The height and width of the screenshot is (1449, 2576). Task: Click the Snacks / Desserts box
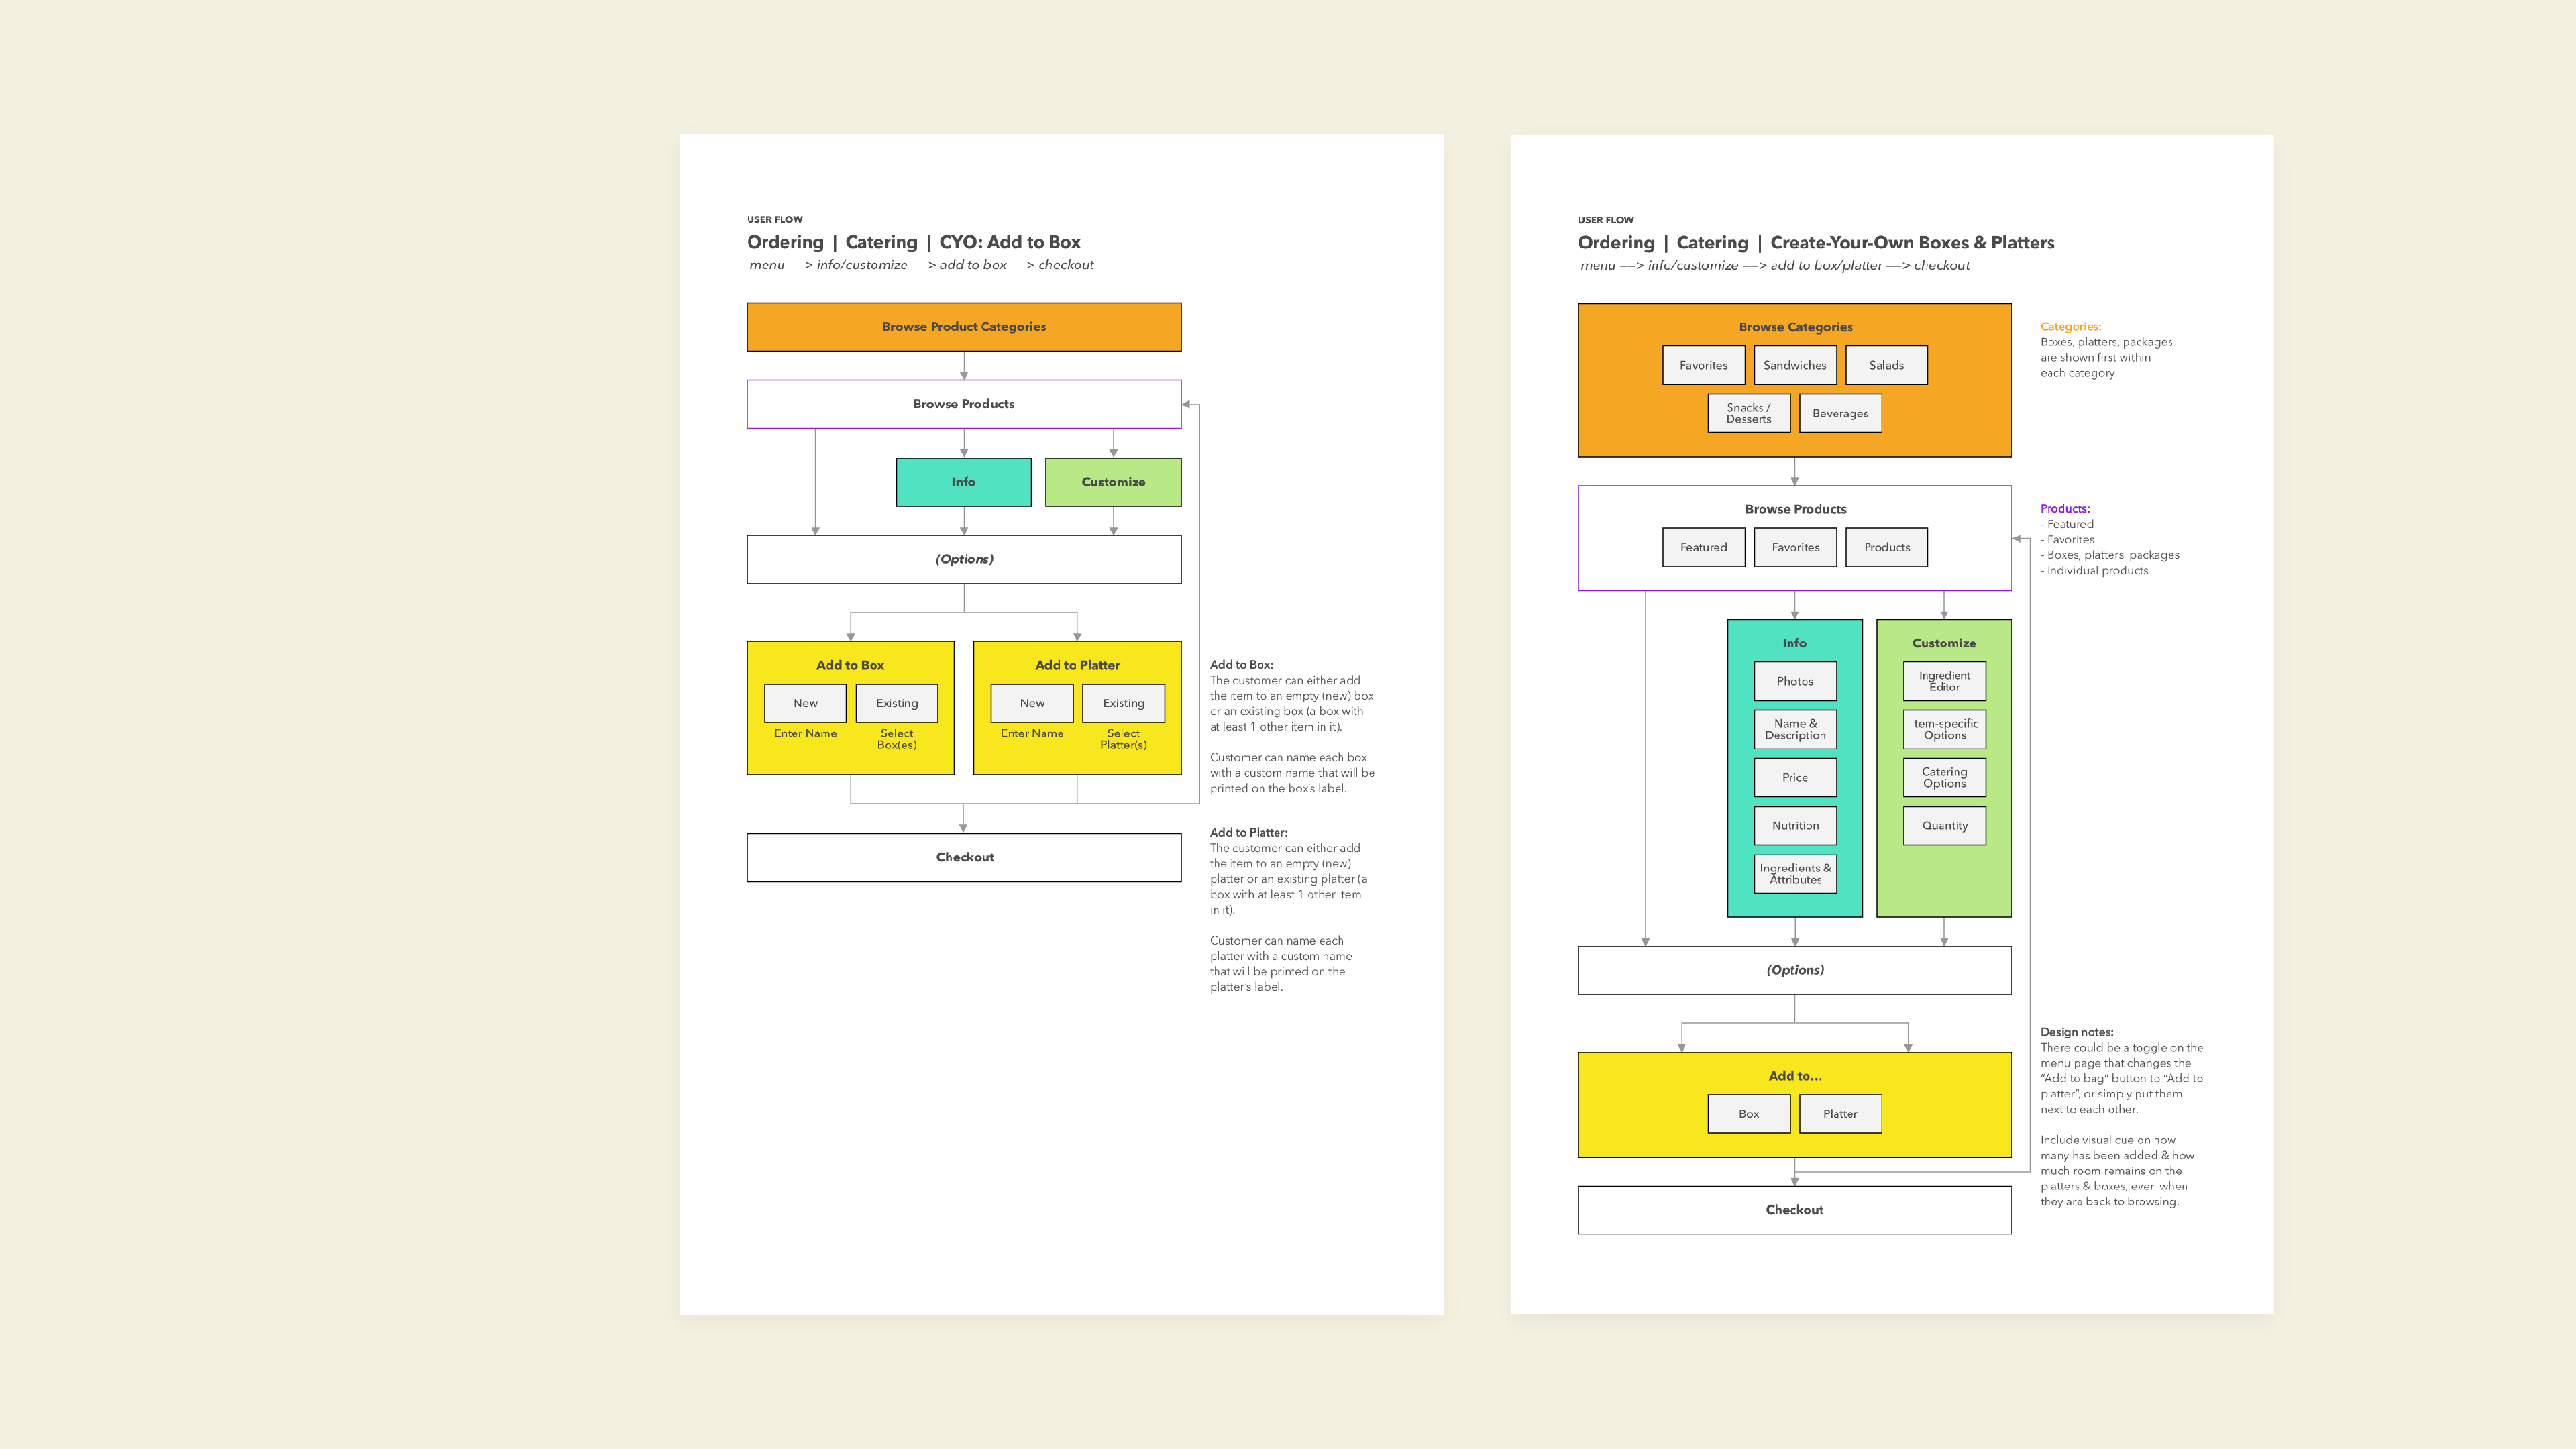click(x=1748, y=413)
